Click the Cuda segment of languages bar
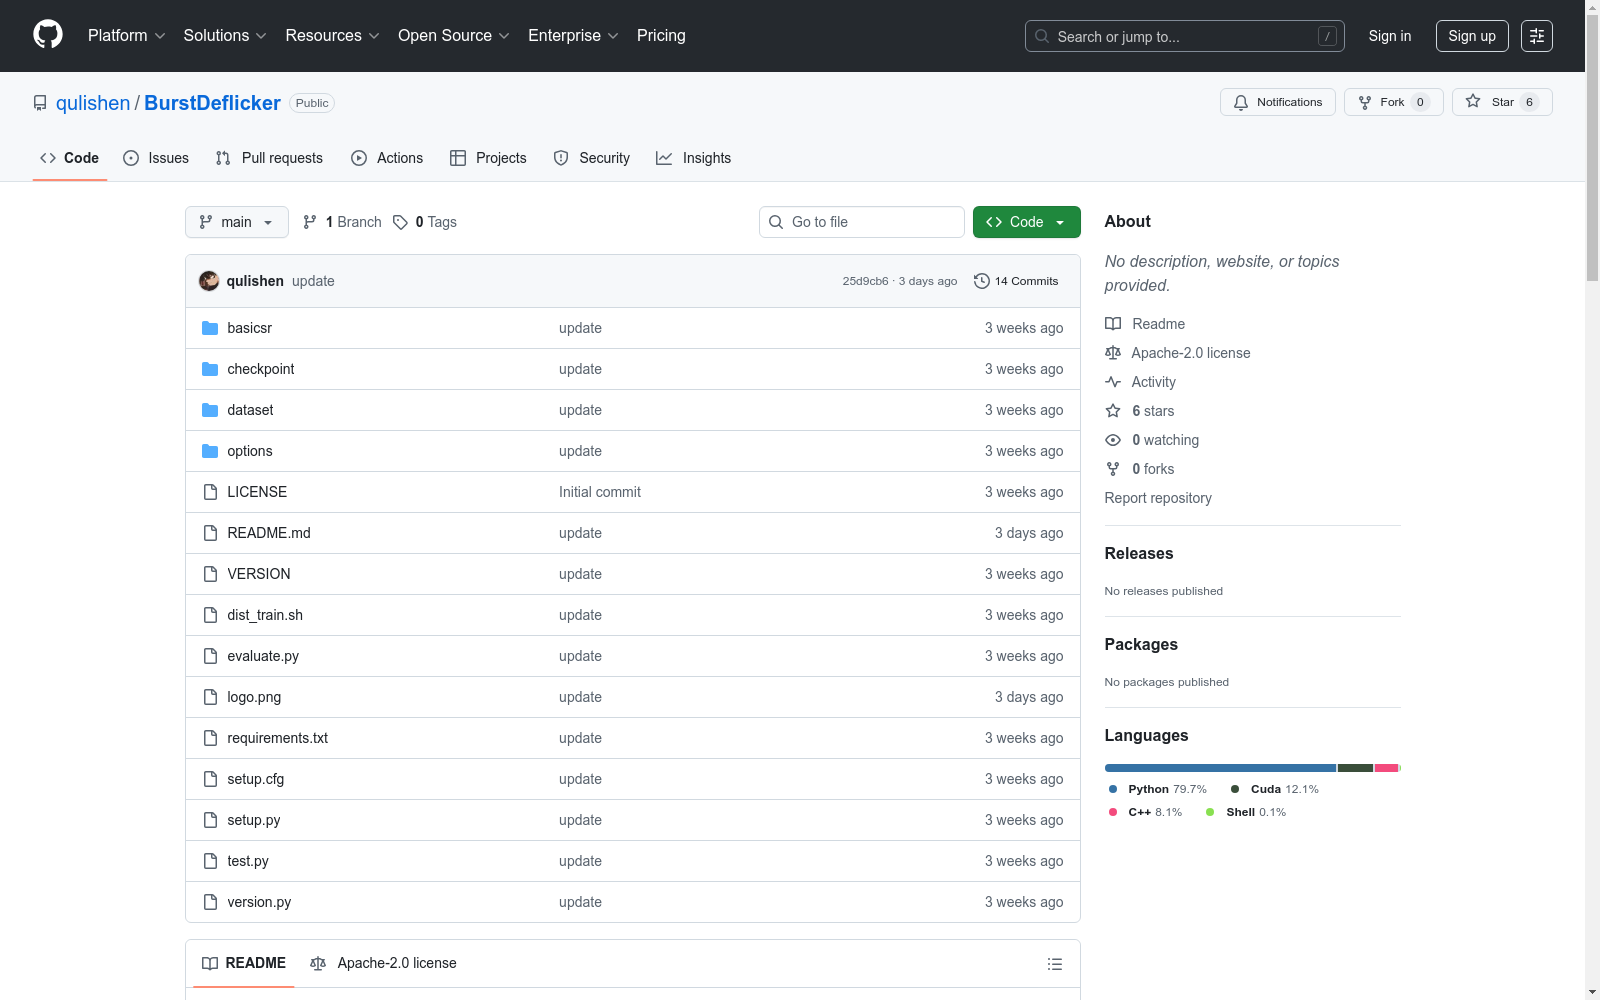The image size is (1600, 1000). (1356, 768)
